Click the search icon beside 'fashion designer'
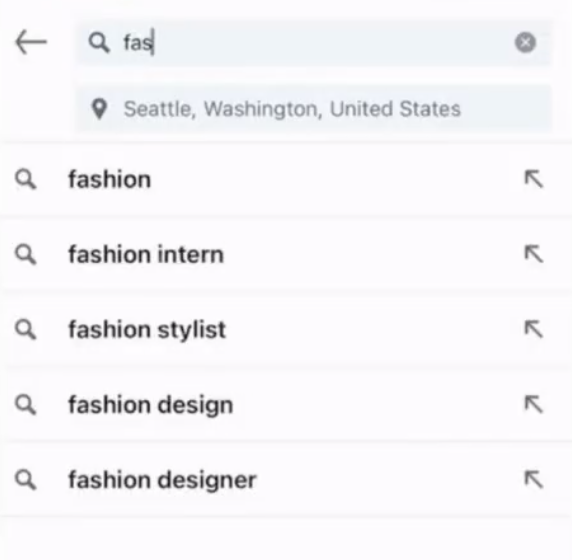Image resolution: width=572 pixels, height=560 pixels. point(26,479)
